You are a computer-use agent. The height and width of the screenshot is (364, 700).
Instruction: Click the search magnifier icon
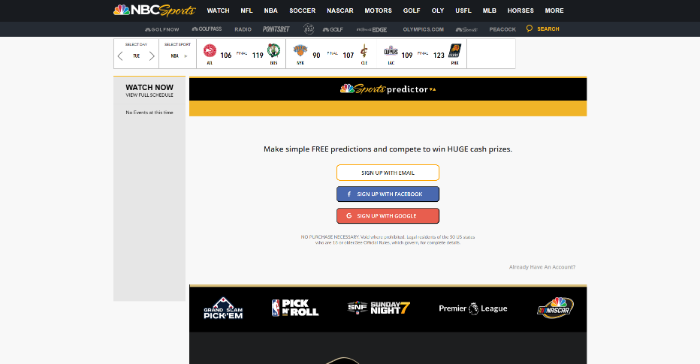click(529, 29)
